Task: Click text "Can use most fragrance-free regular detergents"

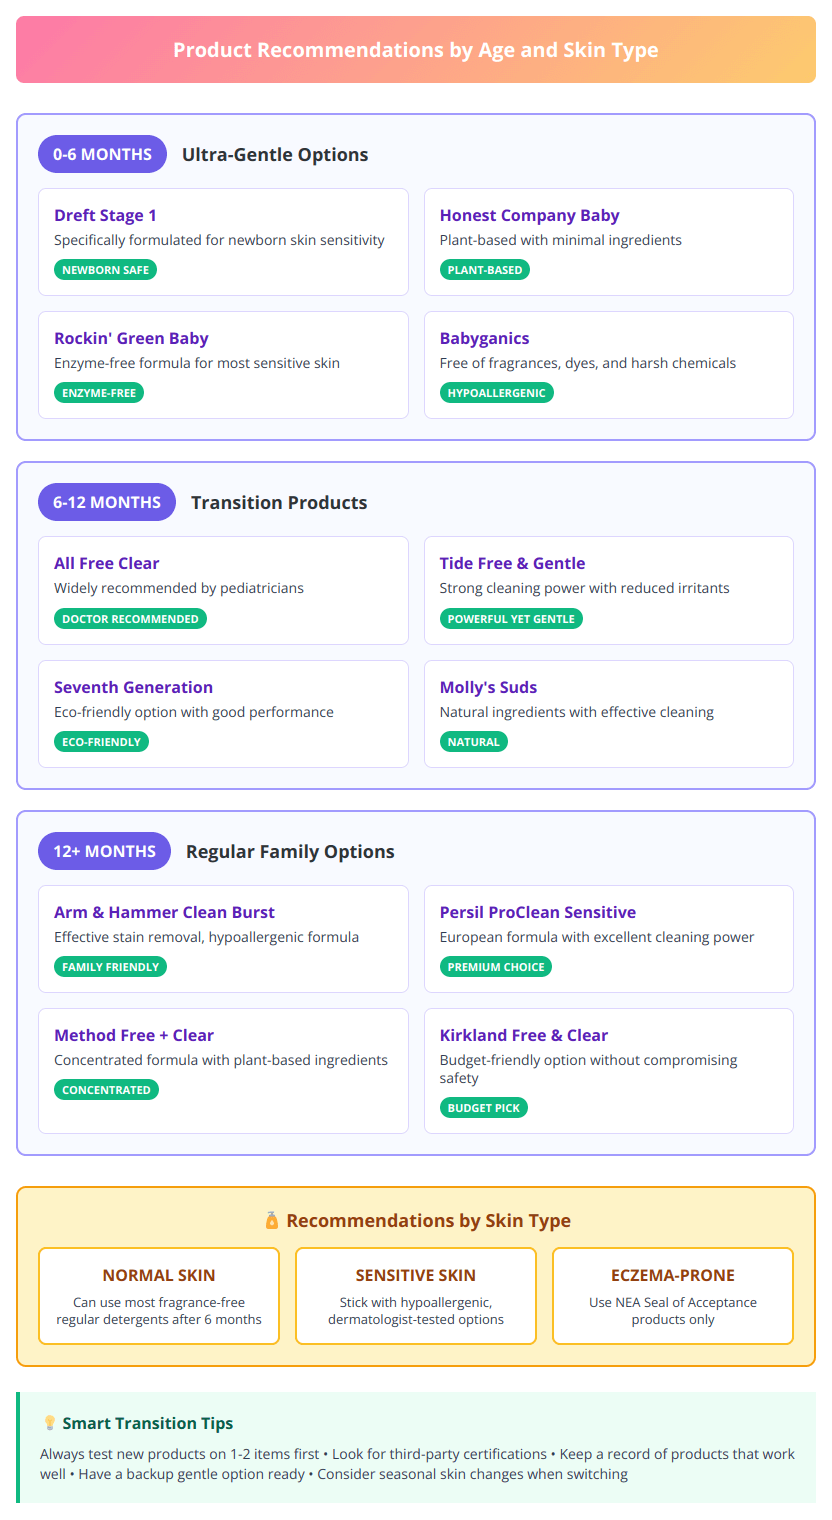Action: pos(159,1311)
